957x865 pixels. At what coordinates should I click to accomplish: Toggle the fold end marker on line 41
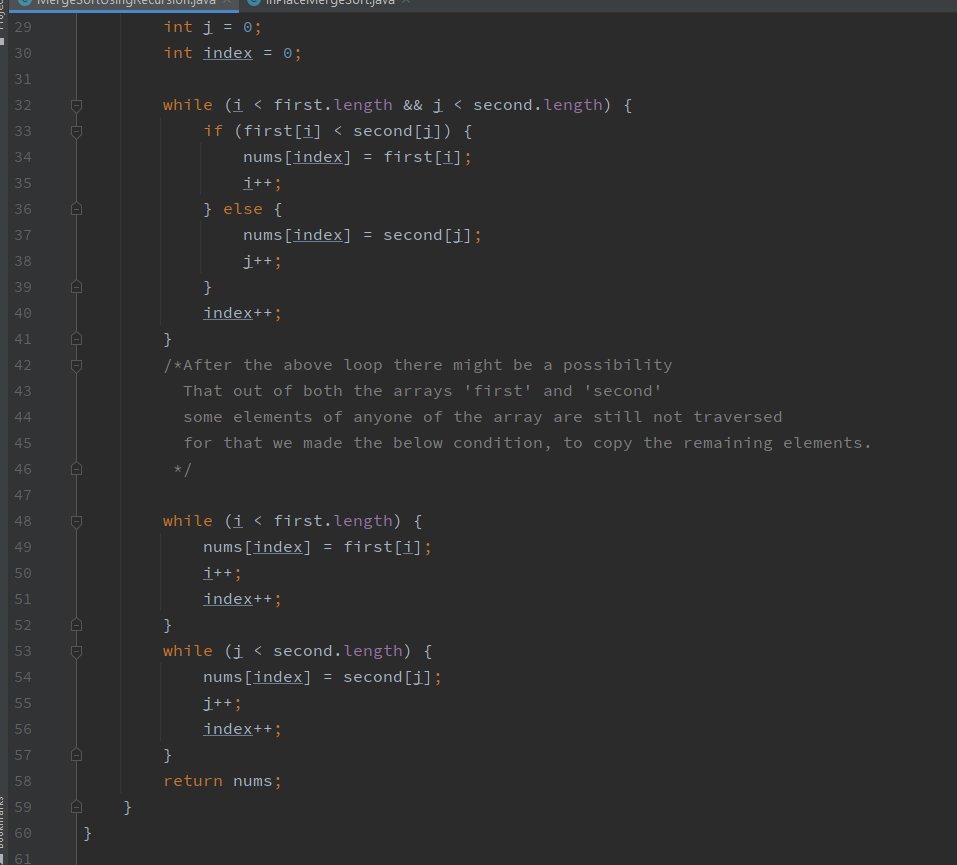(x=76, y=339)
